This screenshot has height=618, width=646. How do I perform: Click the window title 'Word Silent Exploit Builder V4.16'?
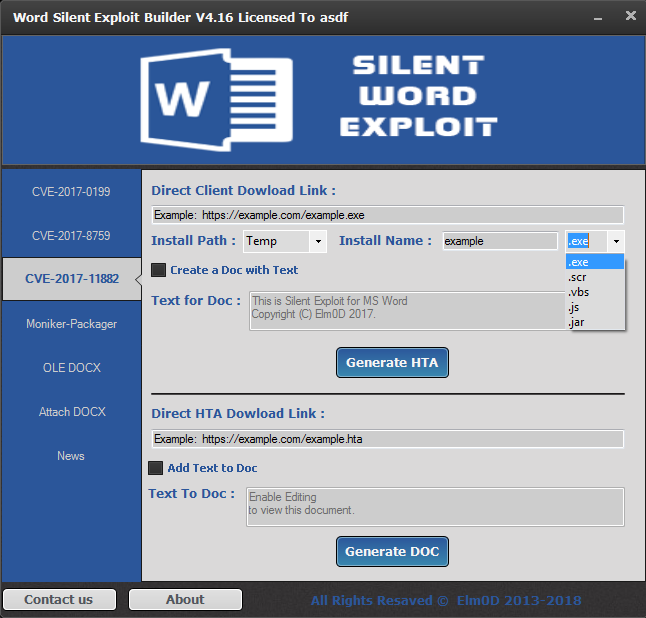pos(123,17)
